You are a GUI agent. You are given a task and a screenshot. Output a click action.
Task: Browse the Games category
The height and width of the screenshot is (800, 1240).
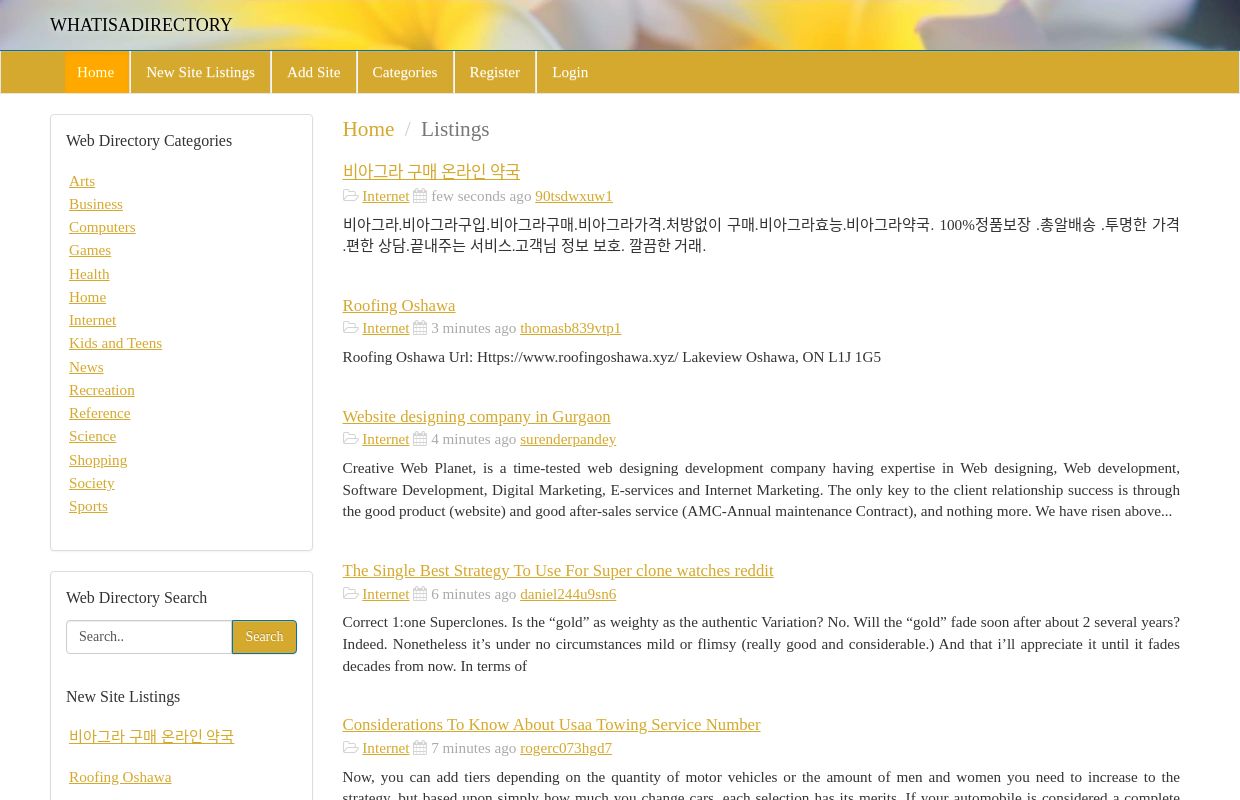coord(90,250)
